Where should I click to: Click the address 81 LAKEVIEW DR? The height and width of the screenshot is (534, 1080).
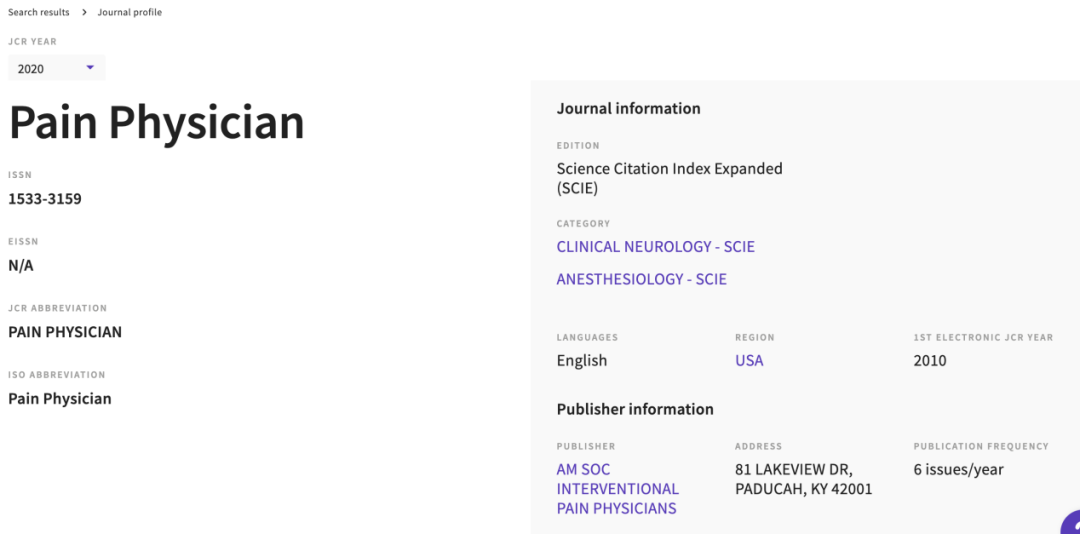pyautogui.click(x=794, y=470)
